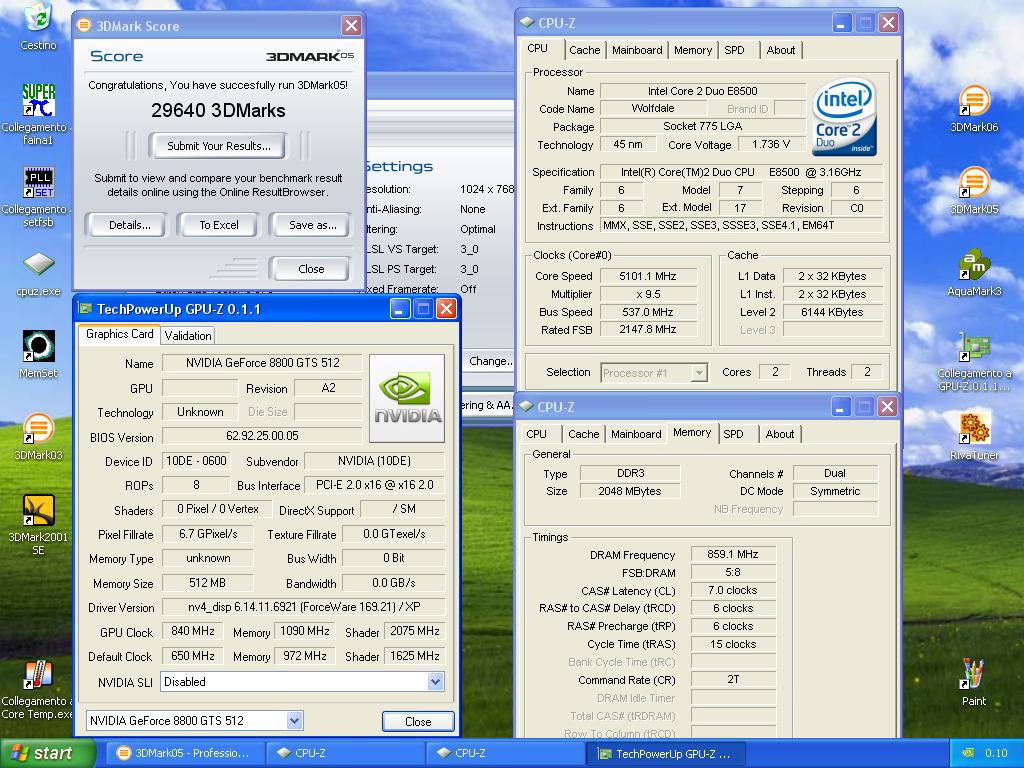1024x768 pixels.
Task: Click the Name field Intel Core 2 Duo E8500
Action: [703, 91]
